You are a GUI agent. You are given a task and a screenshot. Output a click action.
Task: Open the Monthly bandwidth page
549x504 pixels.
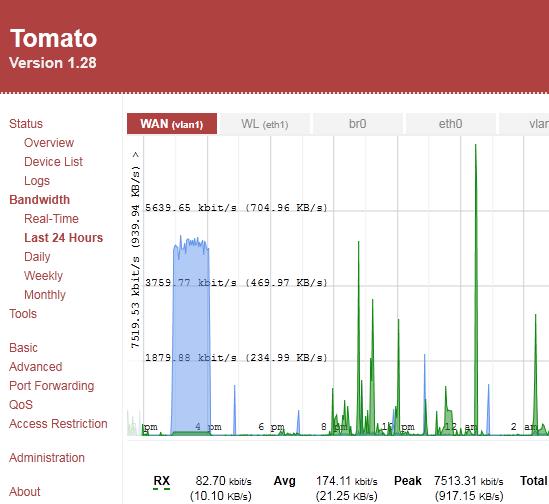pyautogui.click(x=45, y=295)
